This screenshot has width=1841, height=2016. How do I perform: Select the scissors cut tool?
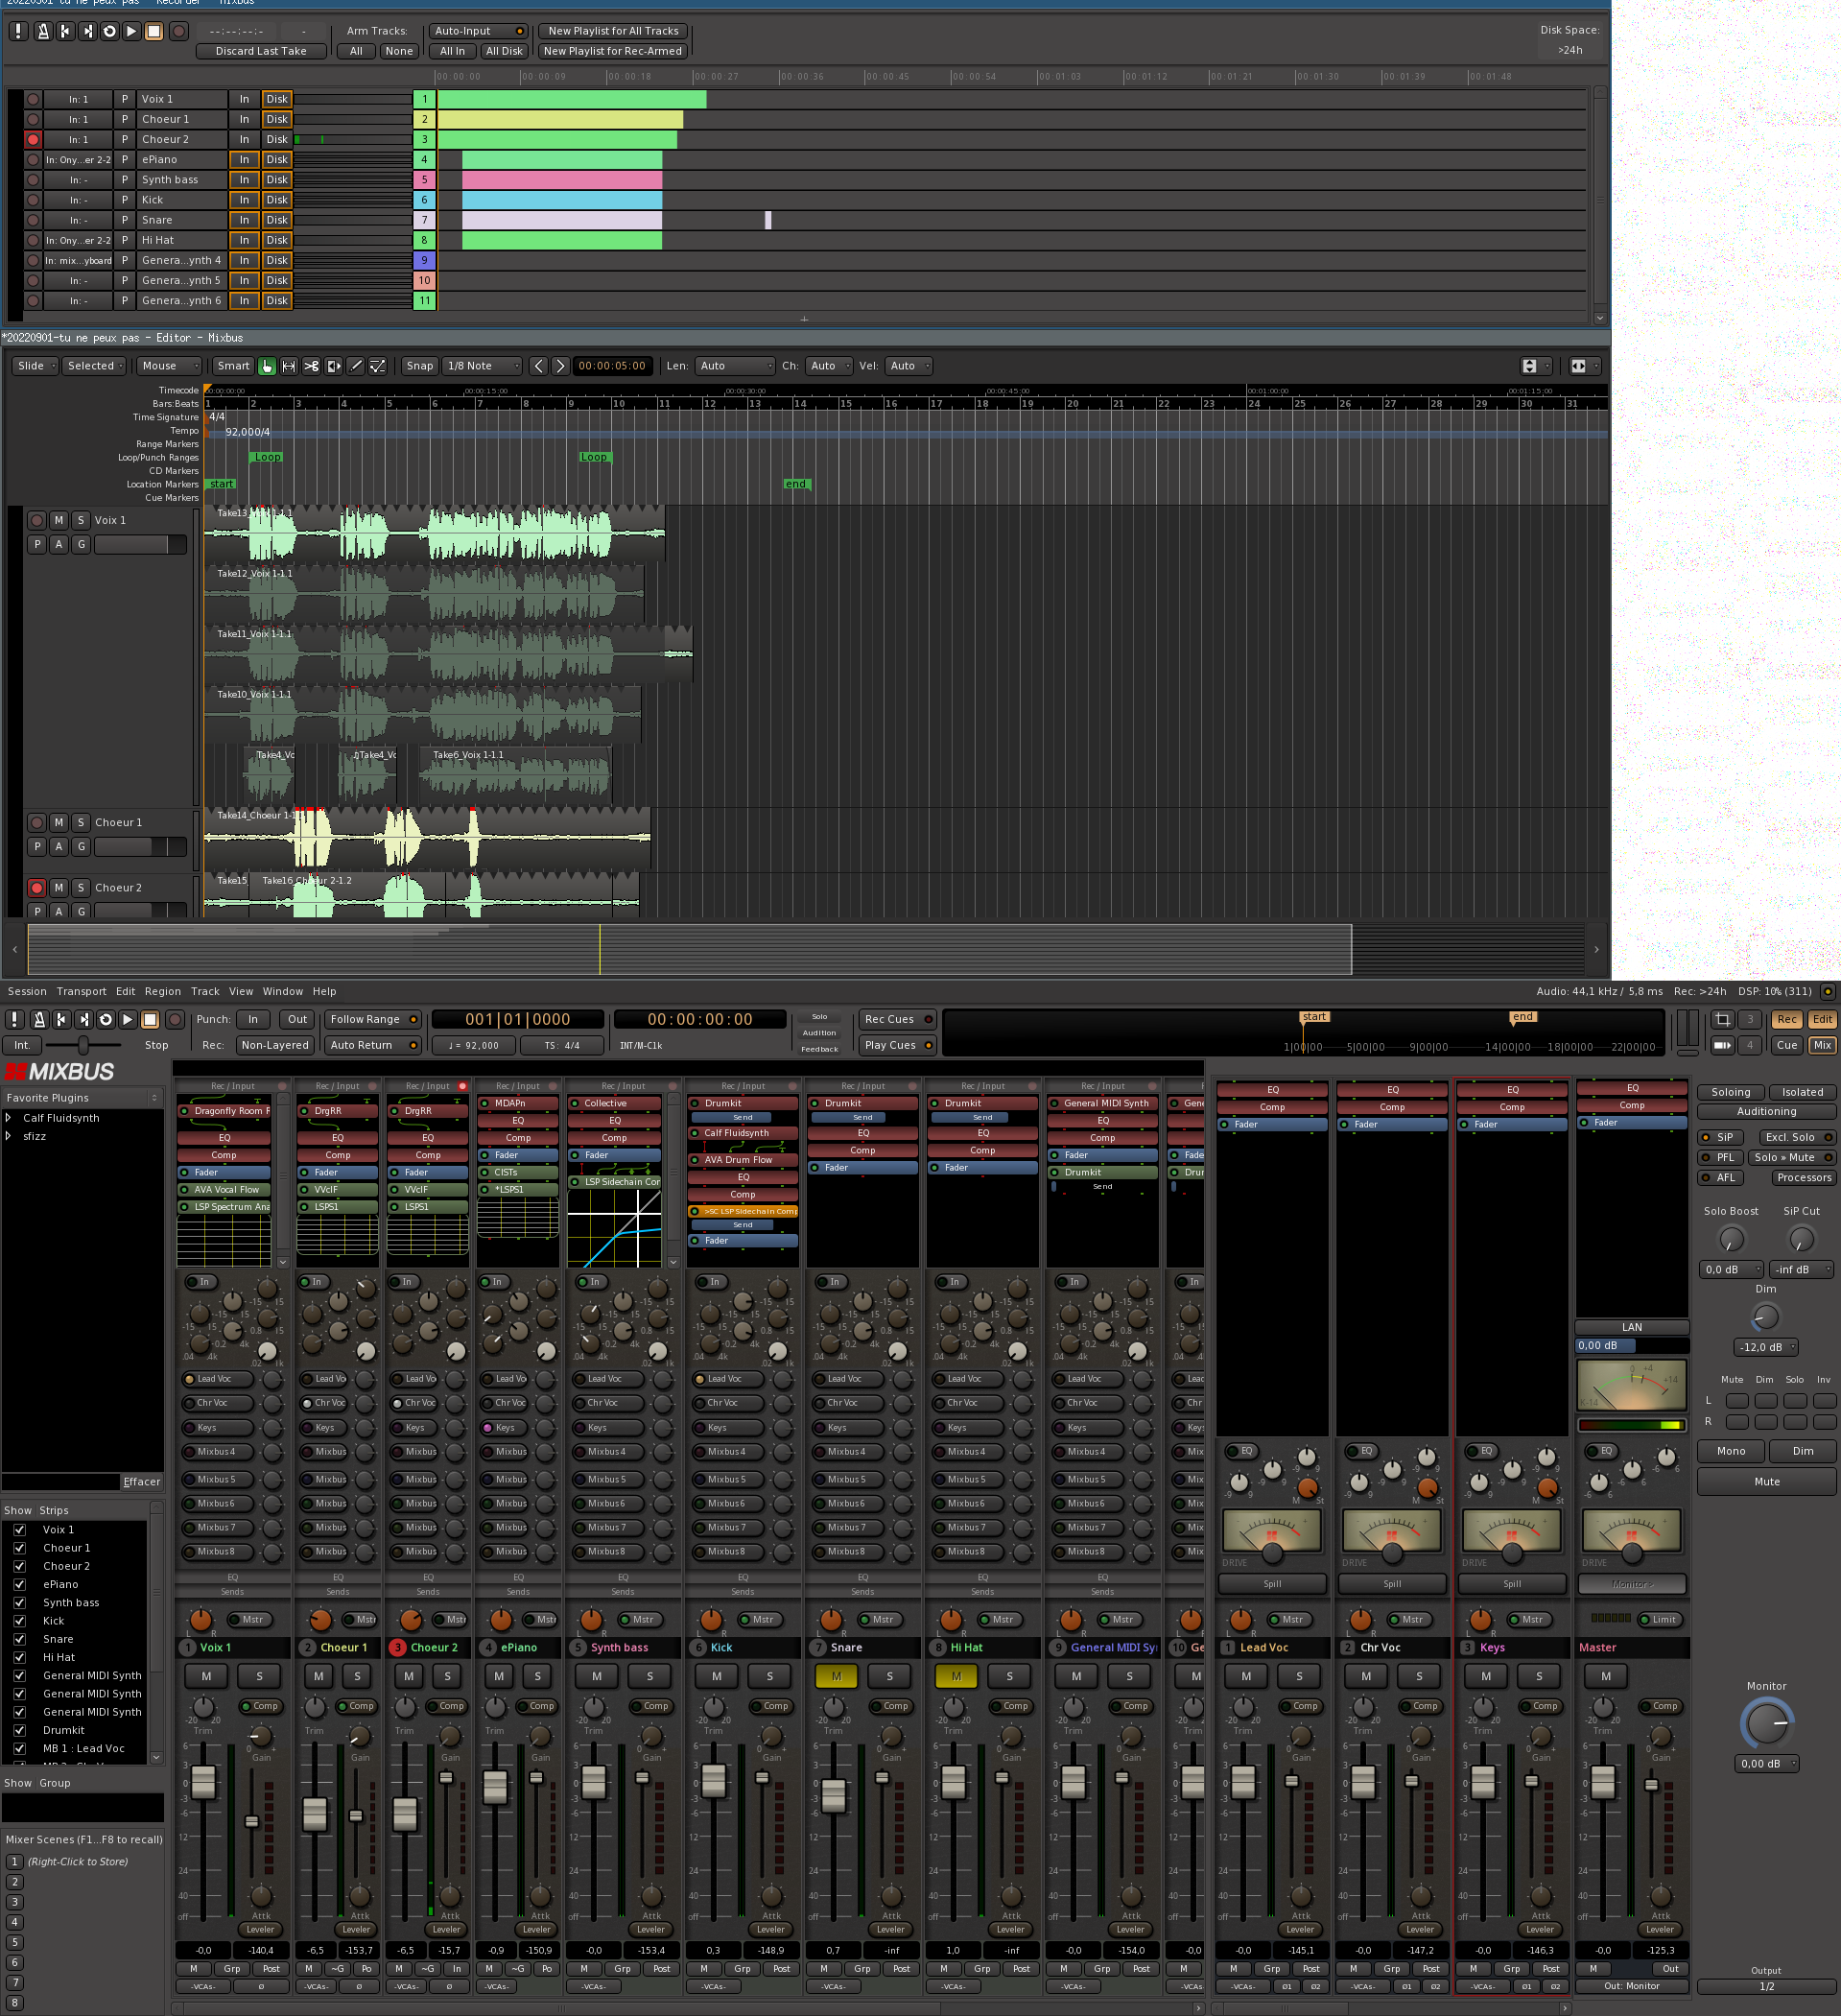point(311,366)
